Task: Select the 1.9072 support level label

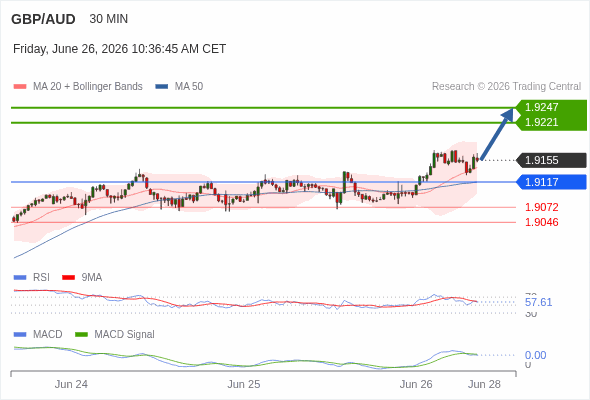Action: pyautogui.click(x=541, y=207)
